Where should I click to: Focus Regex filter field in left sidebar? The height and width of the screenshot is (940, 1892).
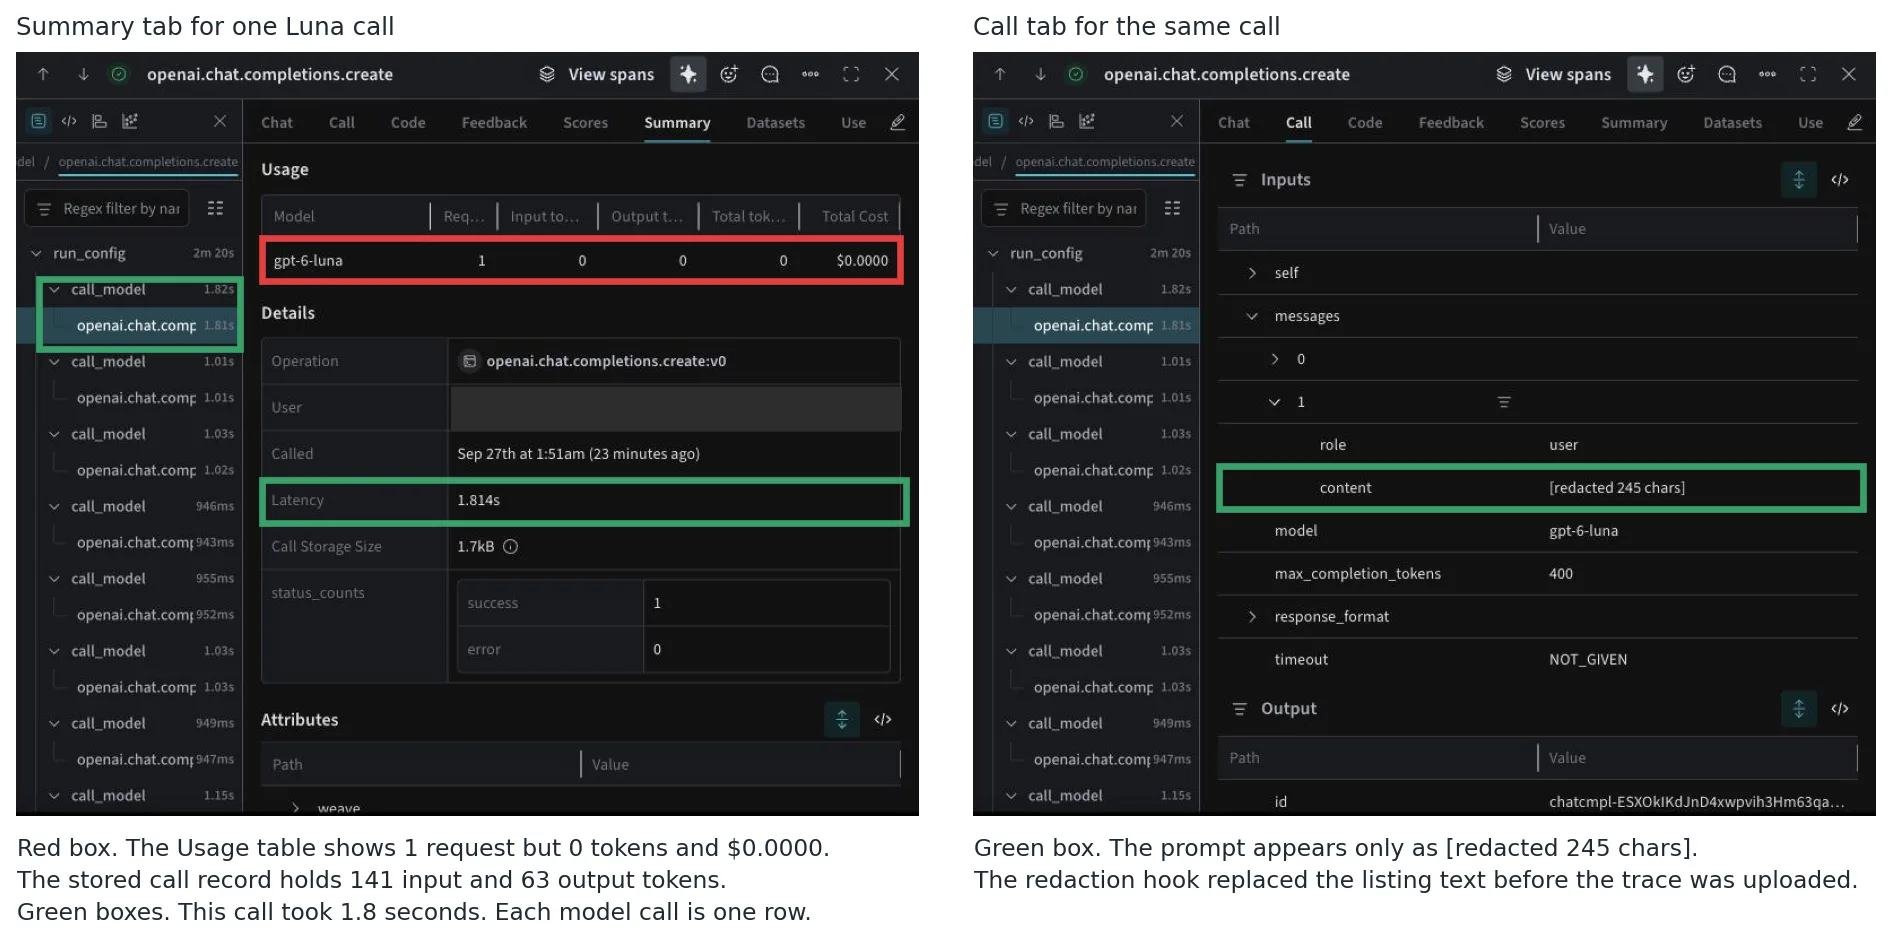coord(106,208)
